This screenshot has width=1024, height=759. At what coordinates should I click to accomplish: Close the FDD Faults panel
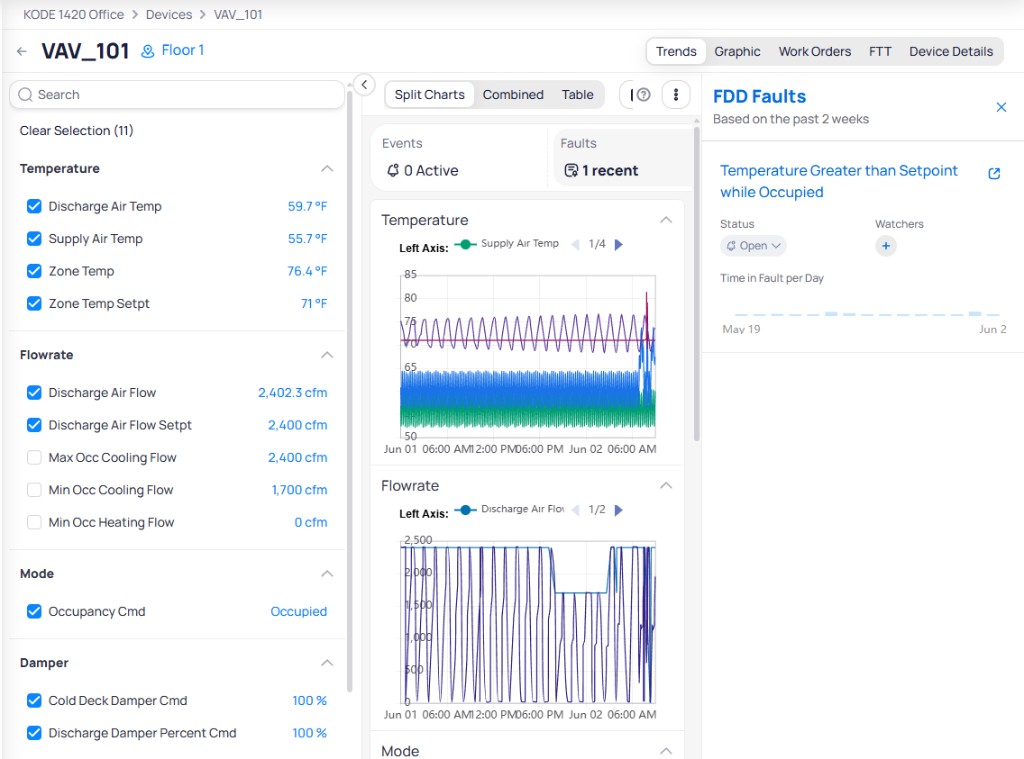[x=1001, y=107]
